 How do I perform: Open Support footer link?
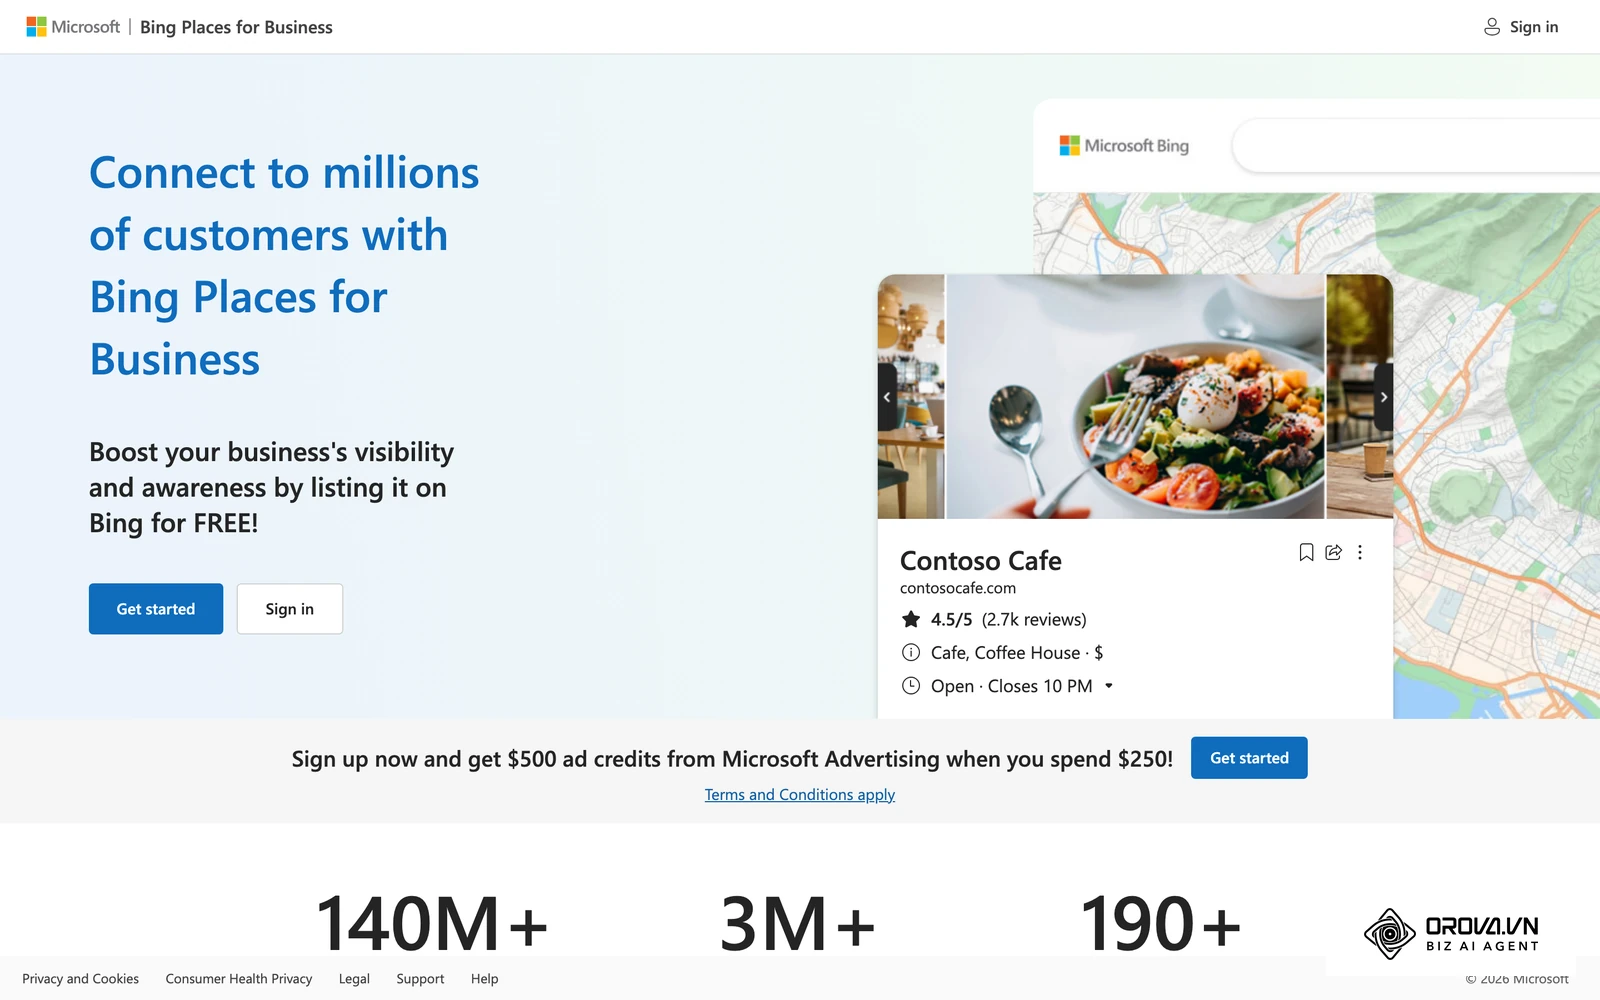pos(420,979)
